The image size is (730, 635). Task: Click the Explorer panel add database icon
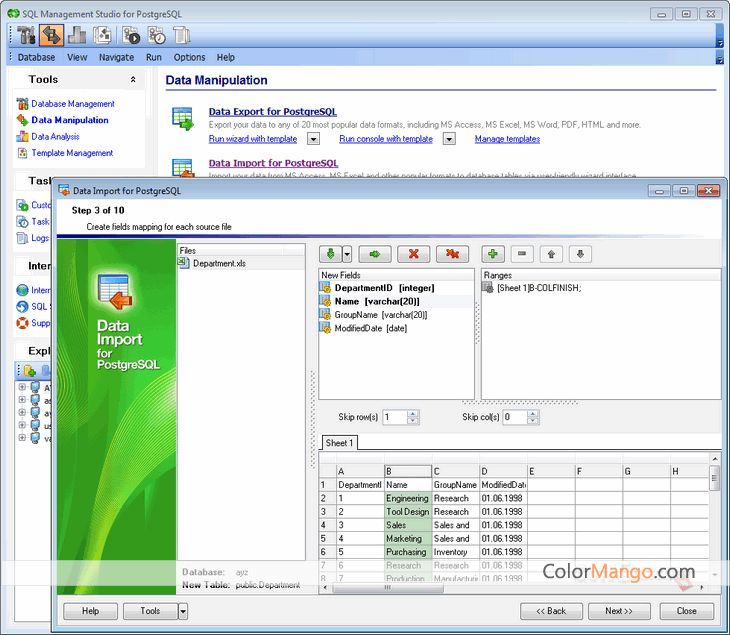29,371
